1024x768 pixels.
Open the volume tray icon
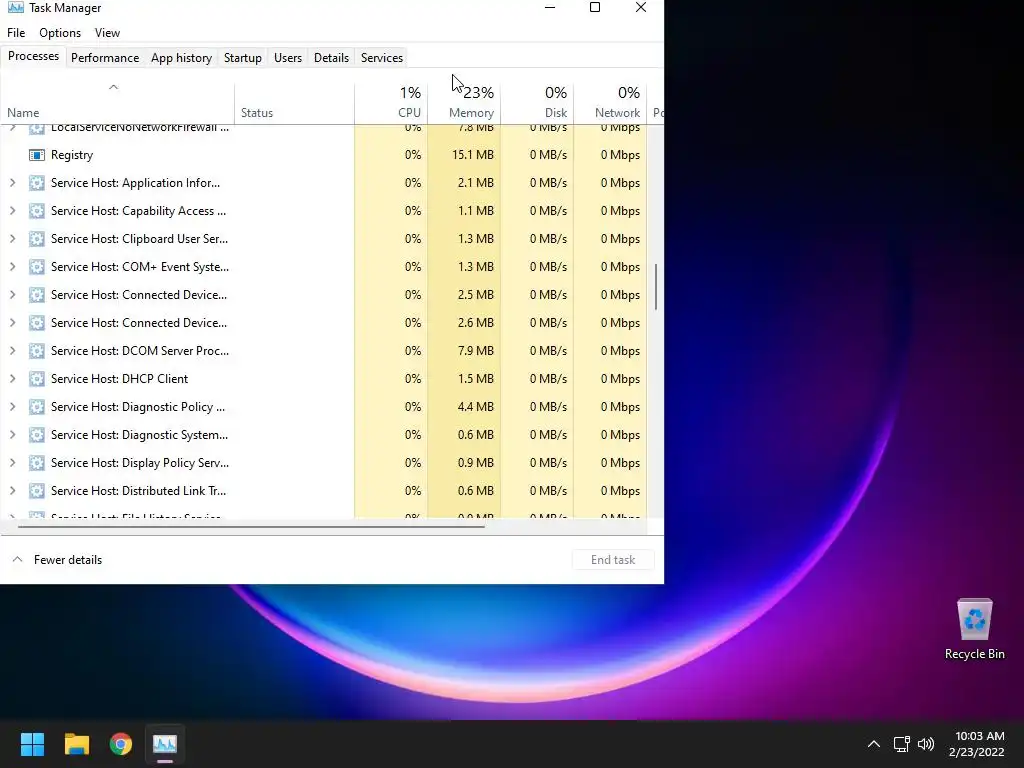click(x=926, y=744)
